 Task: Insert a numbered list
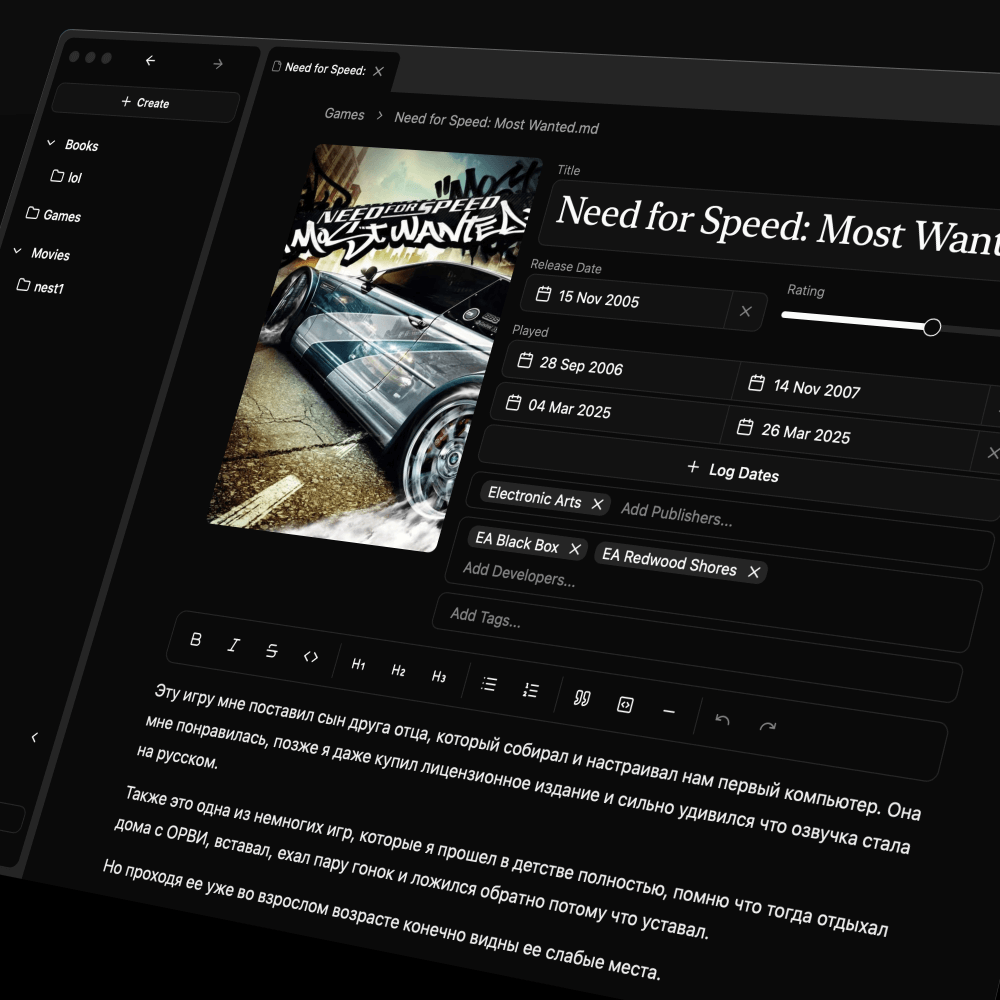(x=531, y=690)
